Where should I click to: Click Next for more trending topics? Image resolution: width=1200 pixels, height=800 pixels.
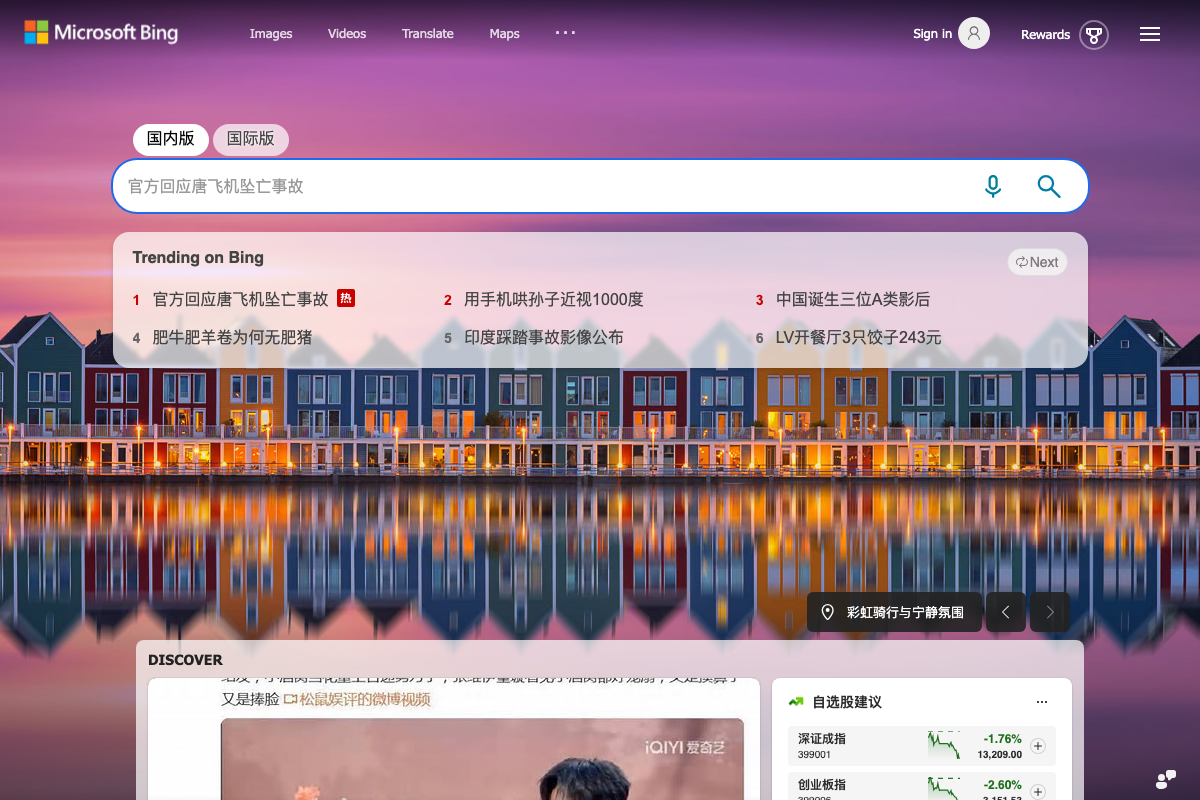point(1037,262)
